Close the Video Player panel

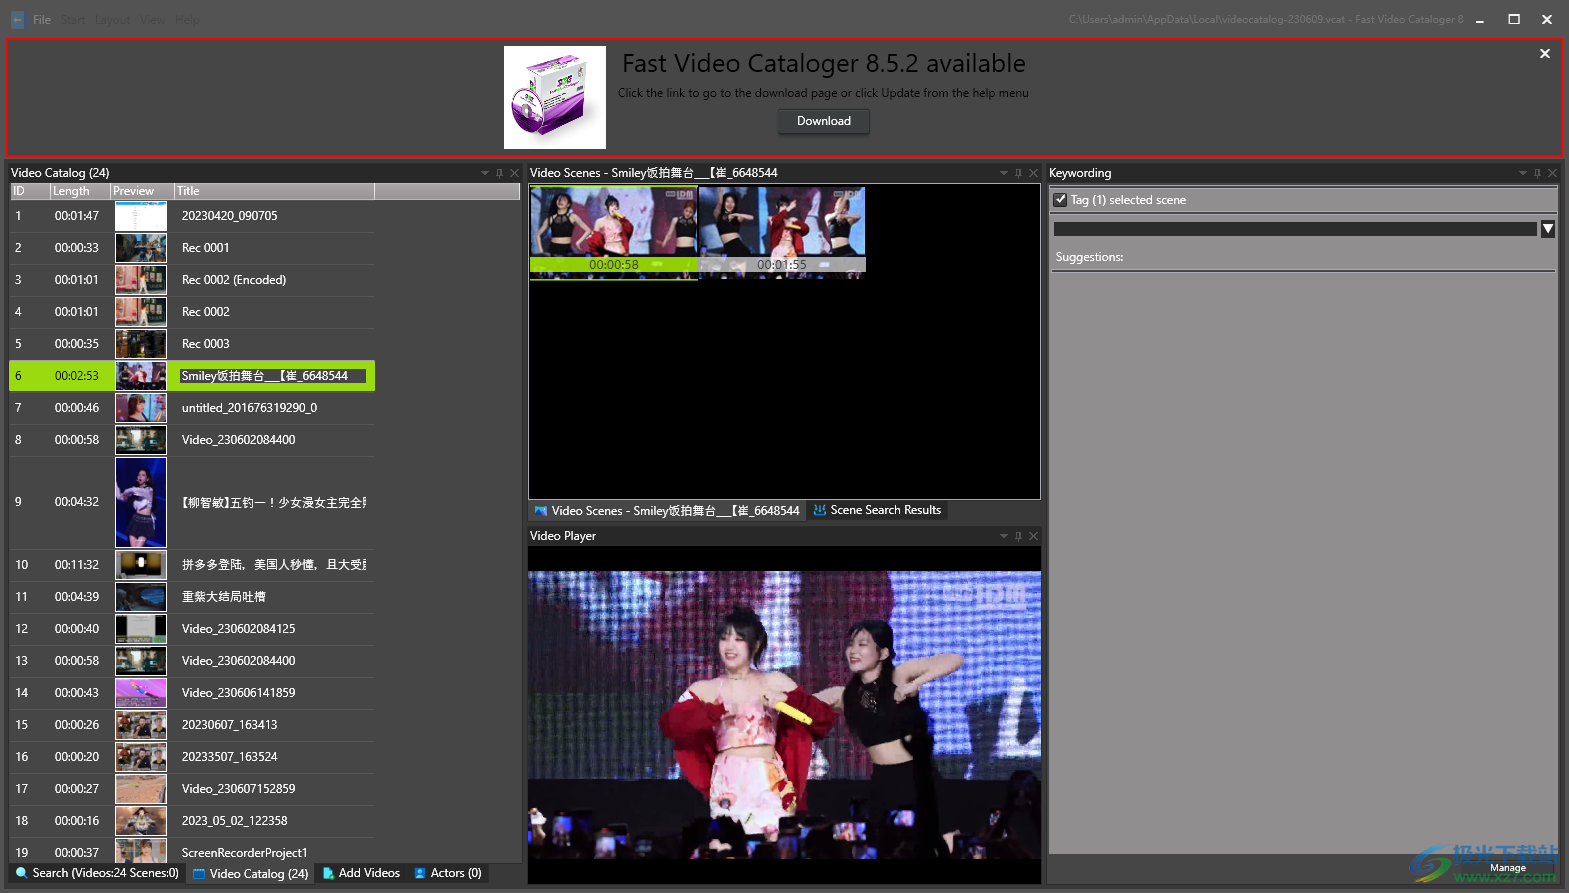[x=1034, y=536]
